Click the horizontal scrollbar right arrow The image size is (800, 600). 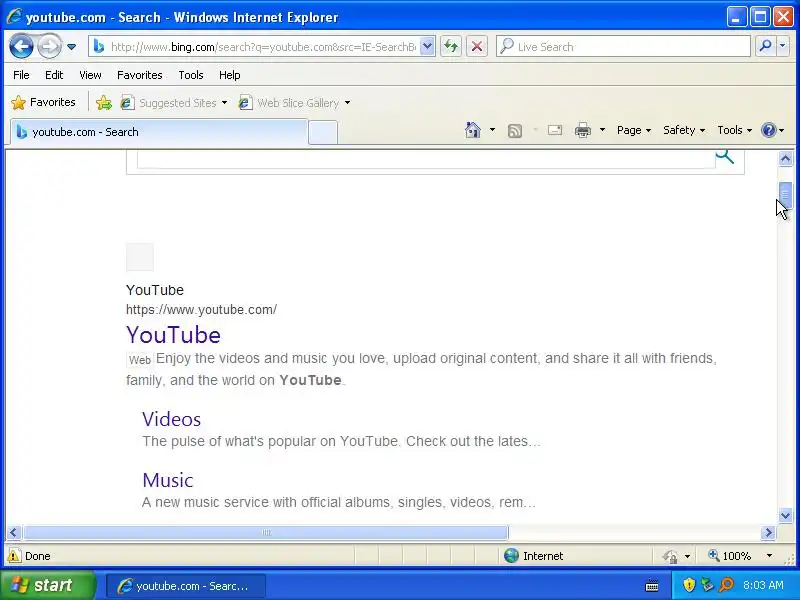768,533
